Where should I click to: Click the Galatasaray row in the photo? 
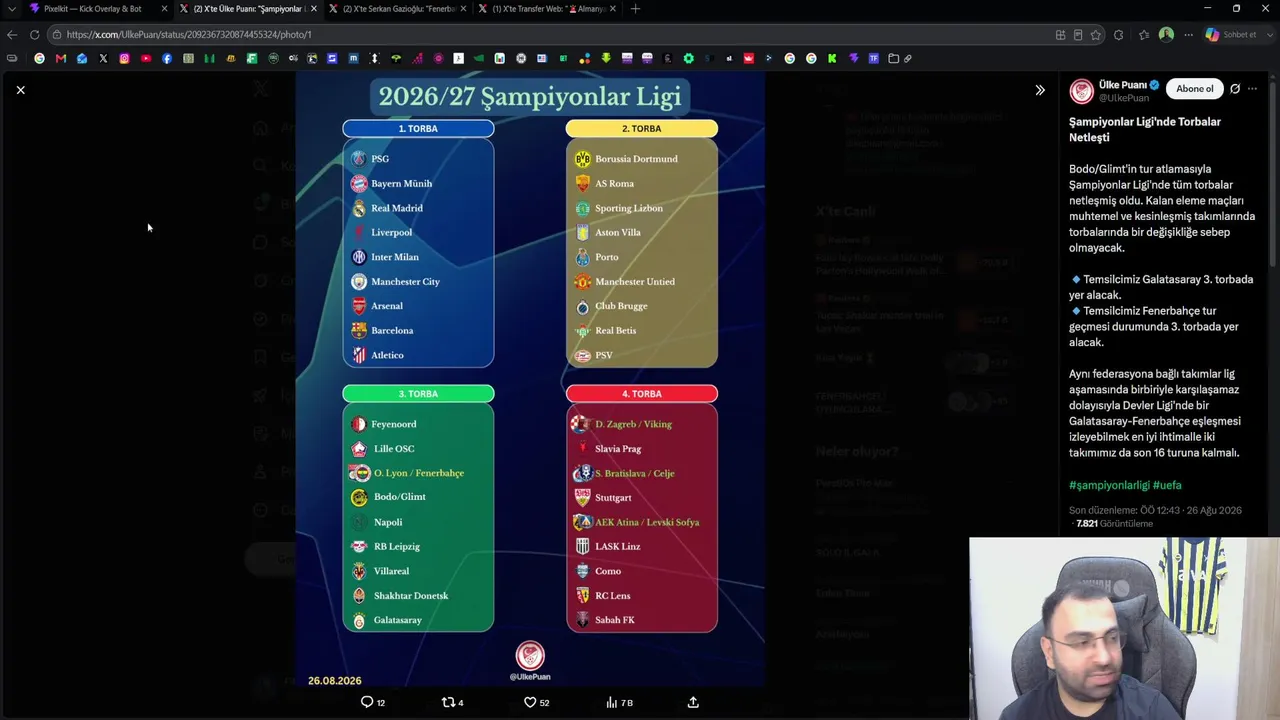tap(387, 620)
